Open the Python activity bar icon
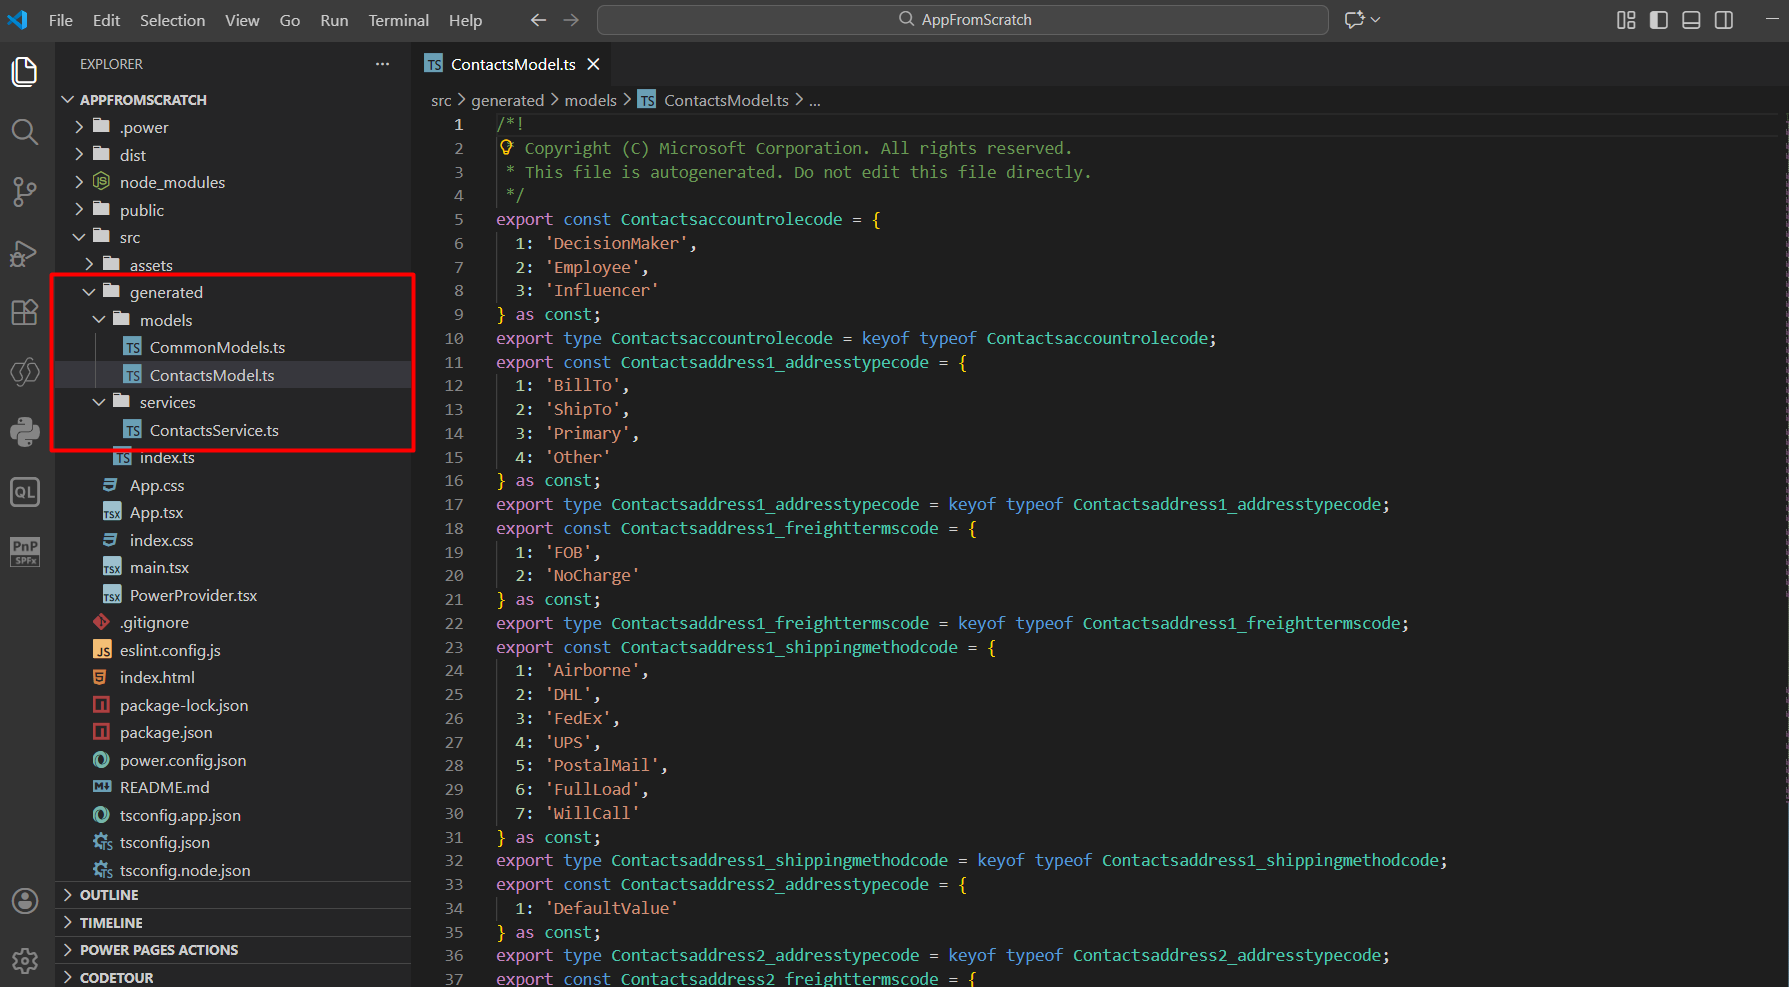 [24, 432]
